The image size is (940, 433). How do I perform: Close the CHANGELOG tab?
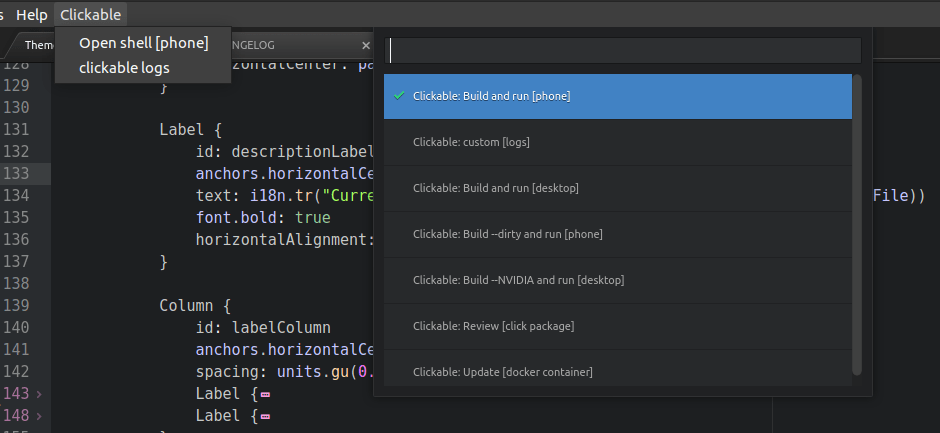point(366,46)
